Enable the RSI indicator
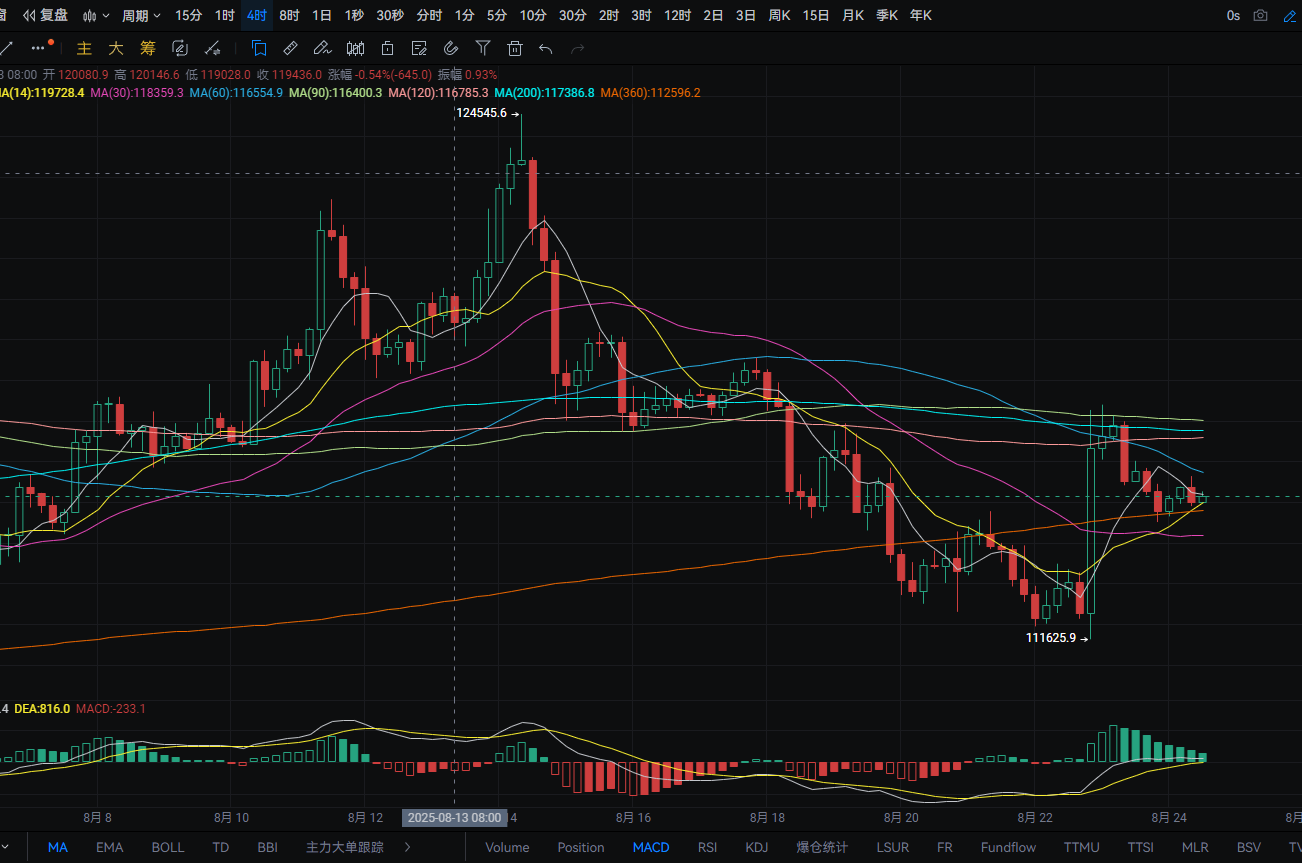Viewport: 1302px width, 863px height. pos(707,847)
